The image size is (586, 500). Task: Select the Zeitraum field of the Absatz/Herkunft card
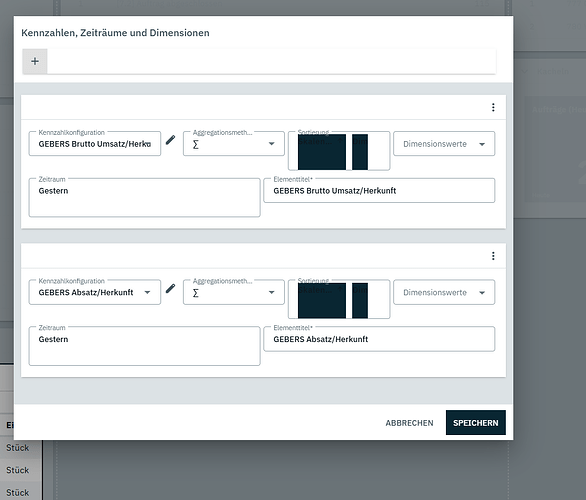tap(144, 346)
